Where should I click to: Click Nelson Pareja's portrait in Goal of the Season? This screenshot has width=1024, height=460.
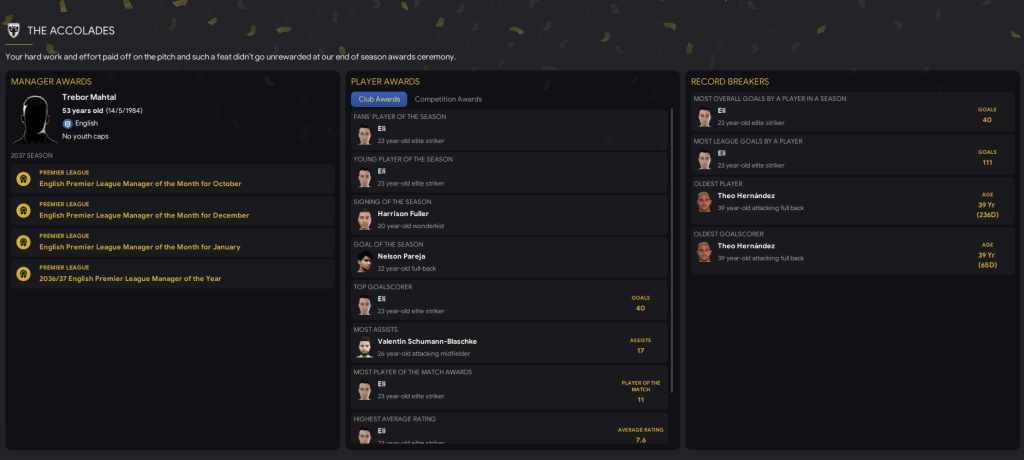(x=364, y=263)
